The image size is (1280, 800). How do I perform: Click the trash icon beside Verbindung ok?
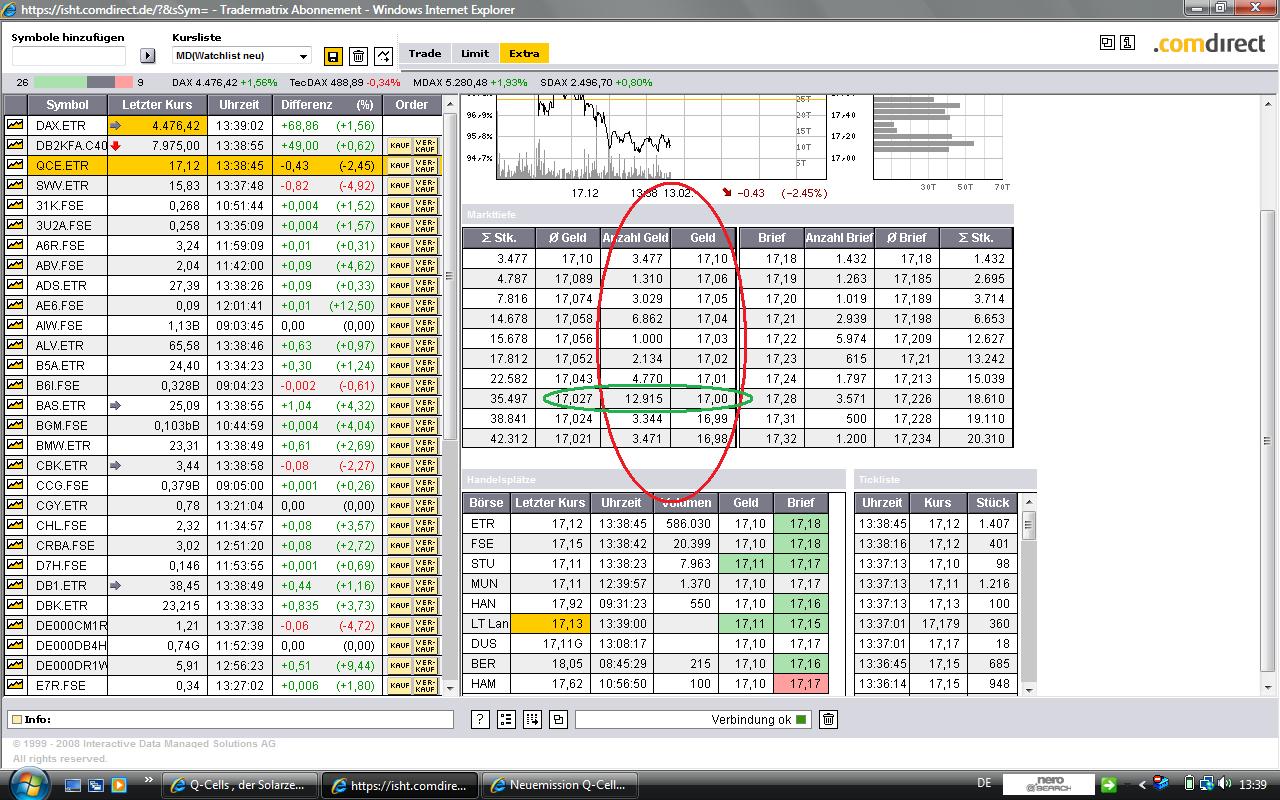(828, 719)
